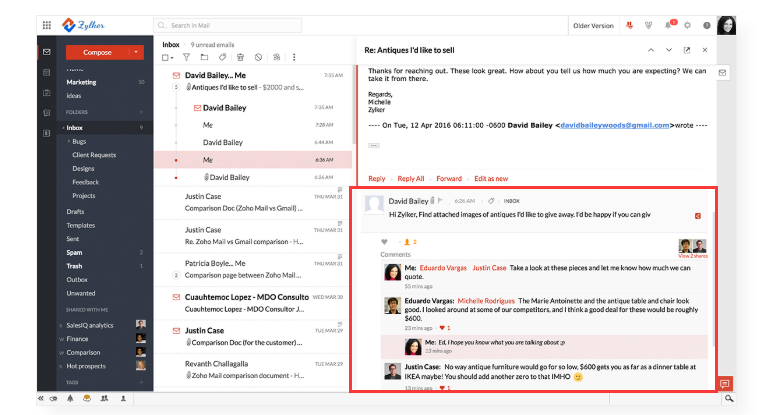Click the mark as spam icon
This screenshot has width=760, height=415.
click(x=258, y=57)
